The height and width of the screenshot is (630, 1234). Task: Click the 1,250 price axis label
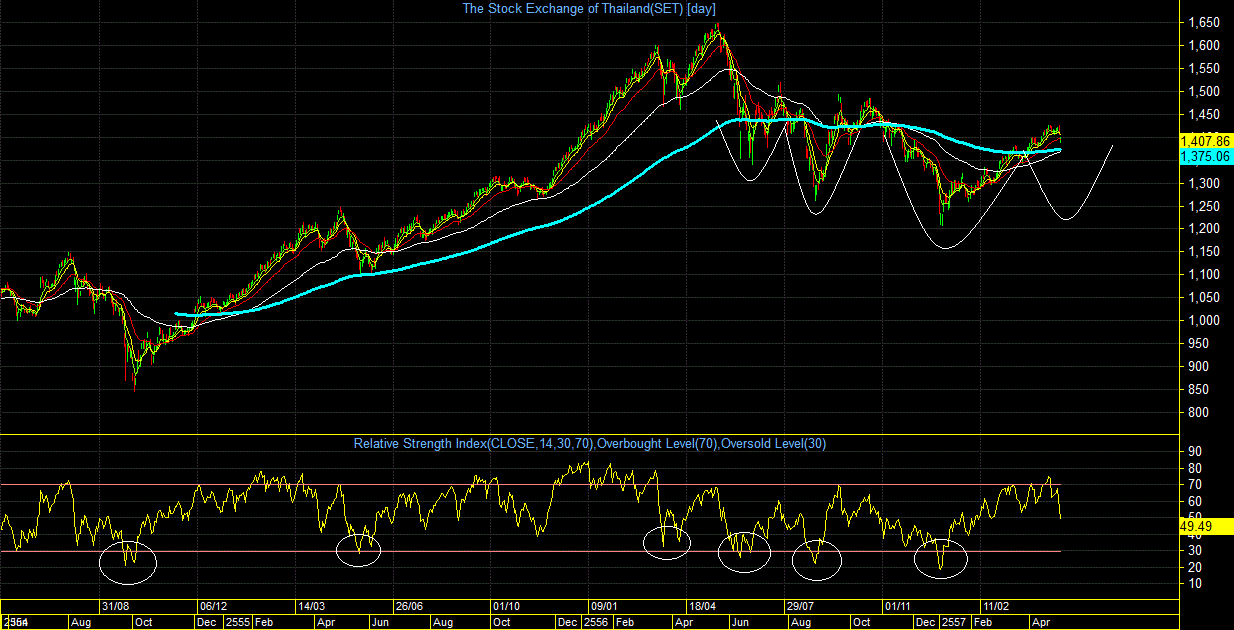1202,206
